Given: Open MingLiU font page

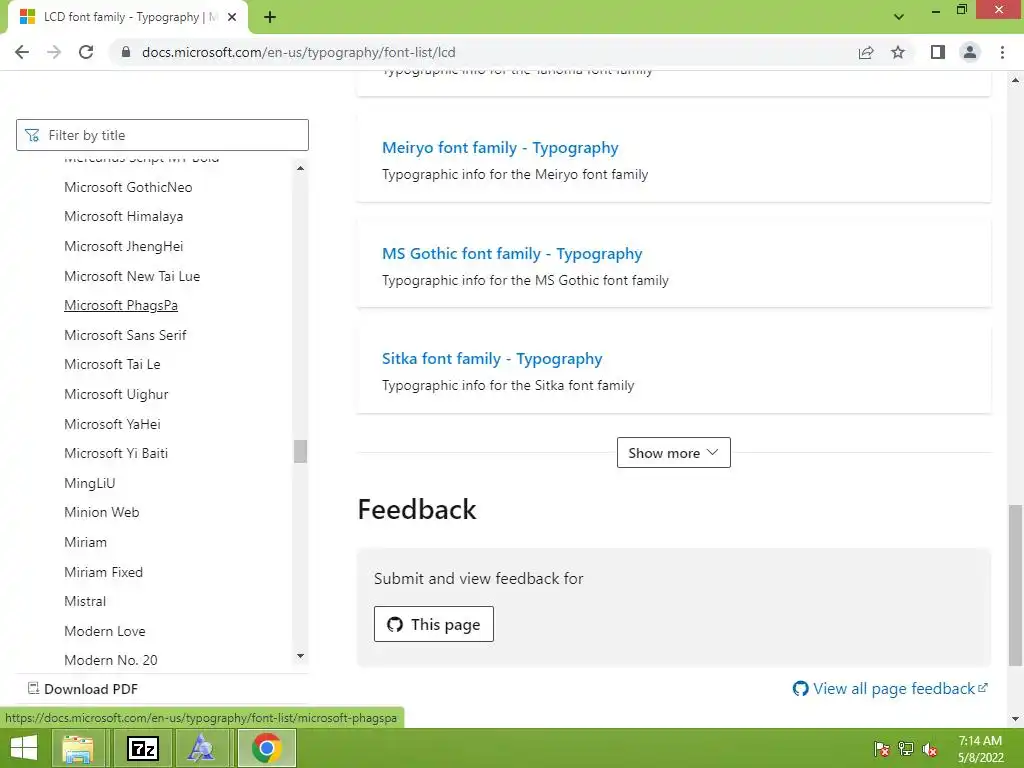Looking at the screenshot, I should 89,483.
